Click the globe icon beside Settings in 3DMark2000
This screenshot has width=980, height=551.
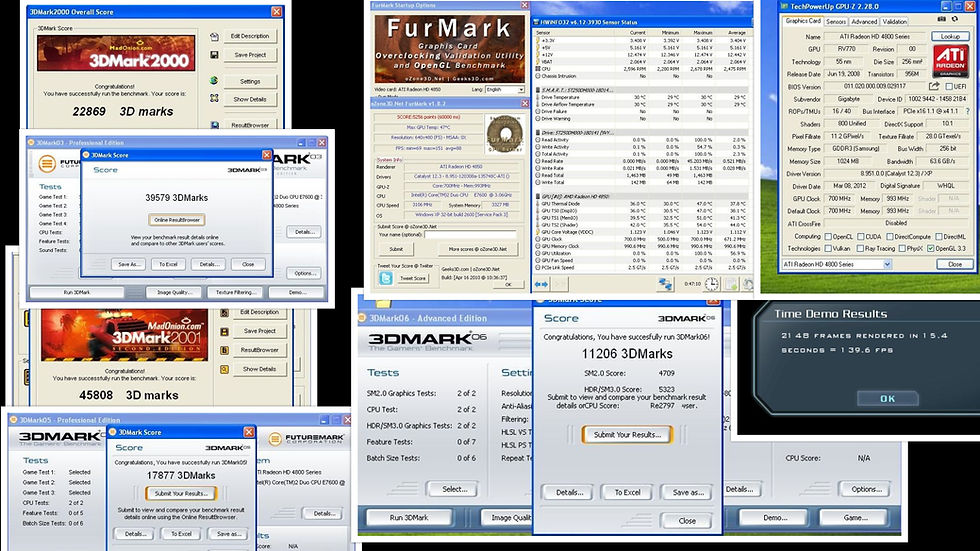pyautogui.click(x=214, y=81)
